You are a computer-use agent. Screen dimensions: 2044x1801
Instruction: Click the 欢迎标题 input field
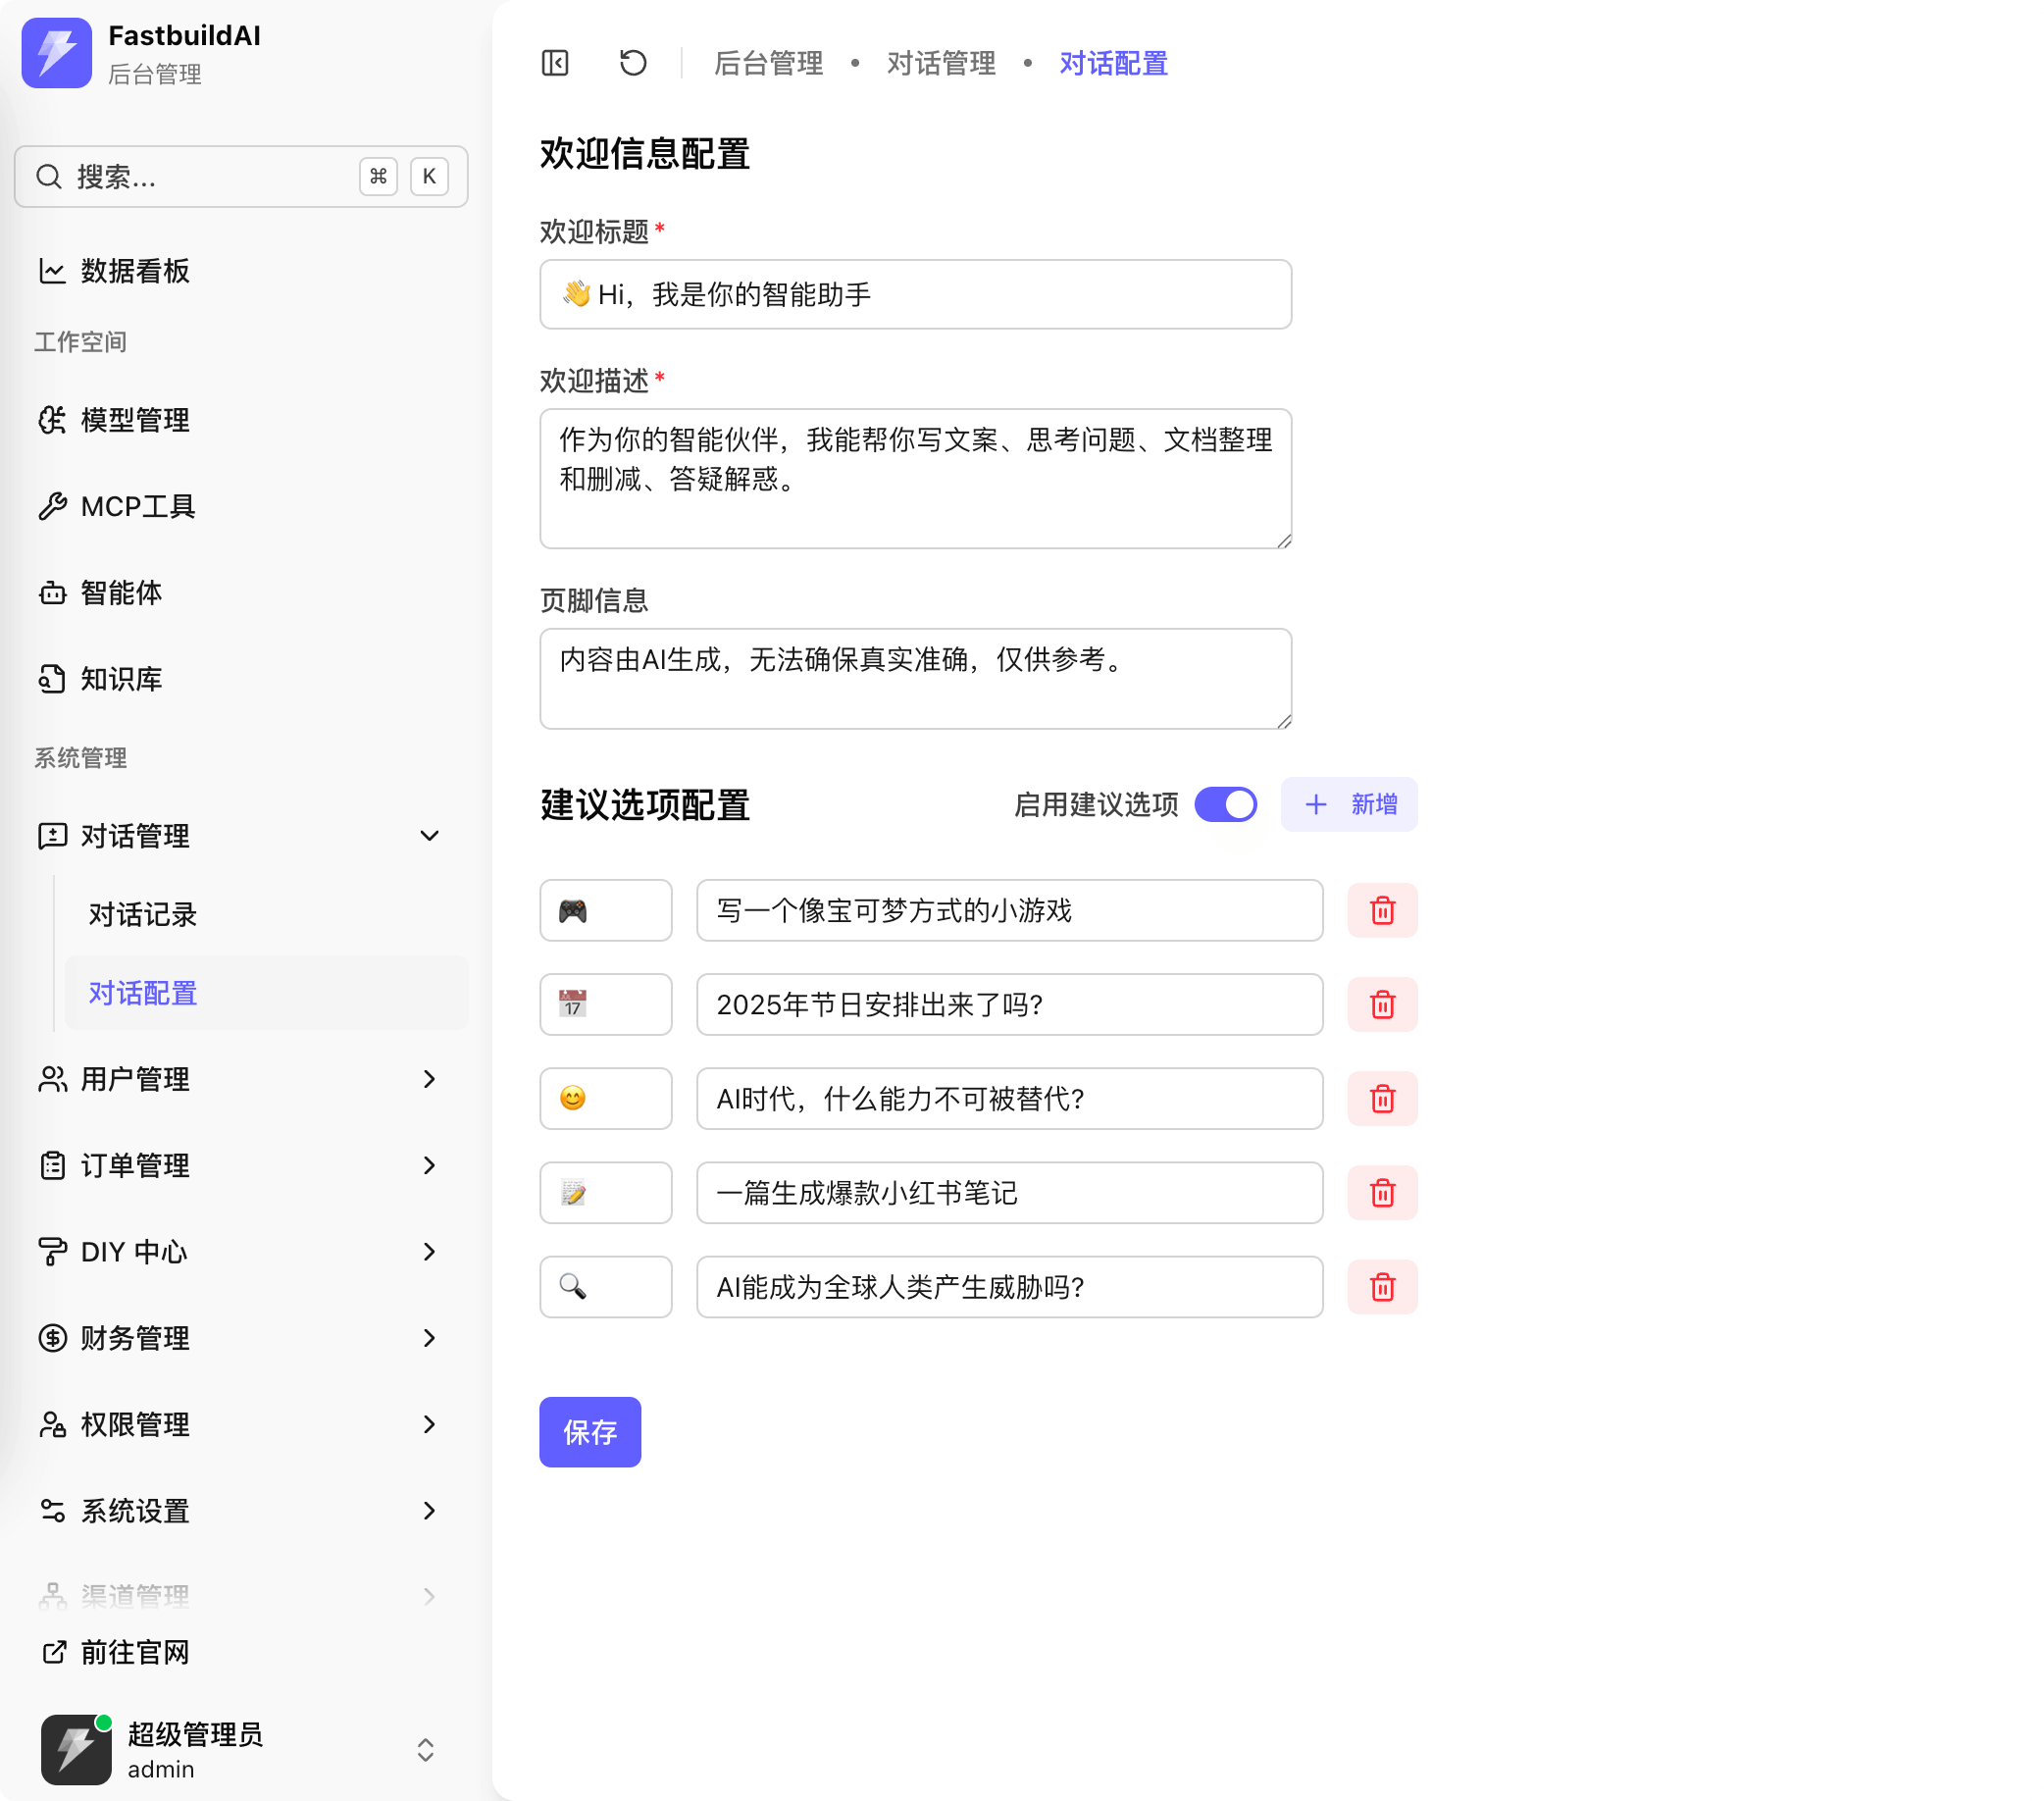point(915,294)
